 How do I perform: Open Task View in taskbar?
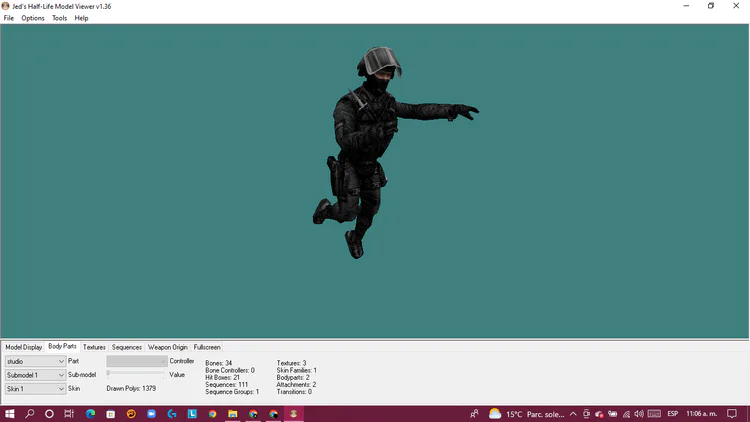69,414
